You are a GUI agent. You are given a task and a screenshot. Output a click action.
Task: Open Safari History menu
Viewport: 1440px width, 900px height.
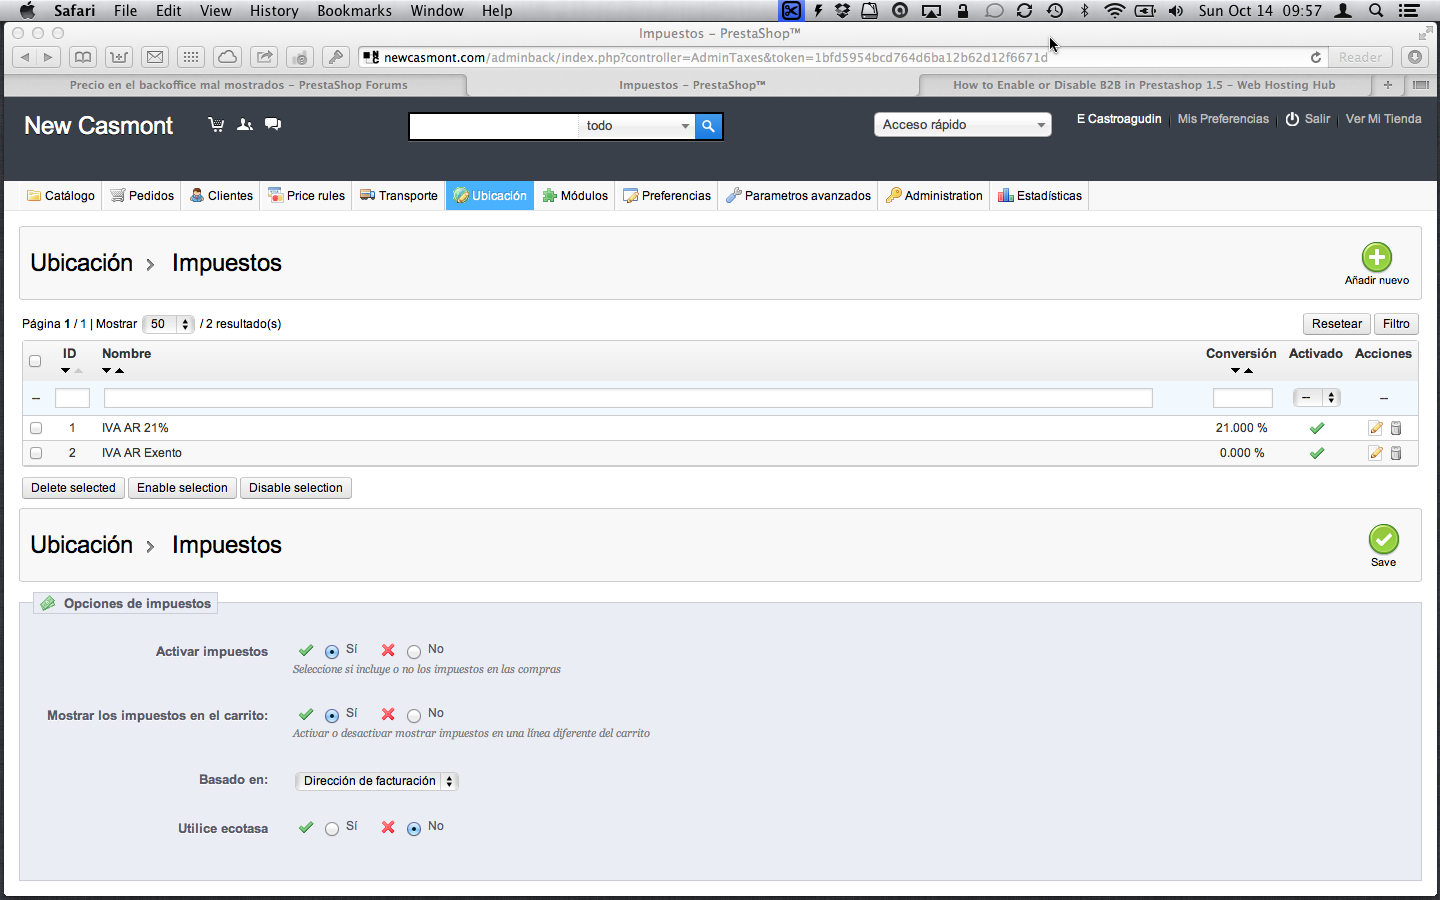[x=274, y=11]
